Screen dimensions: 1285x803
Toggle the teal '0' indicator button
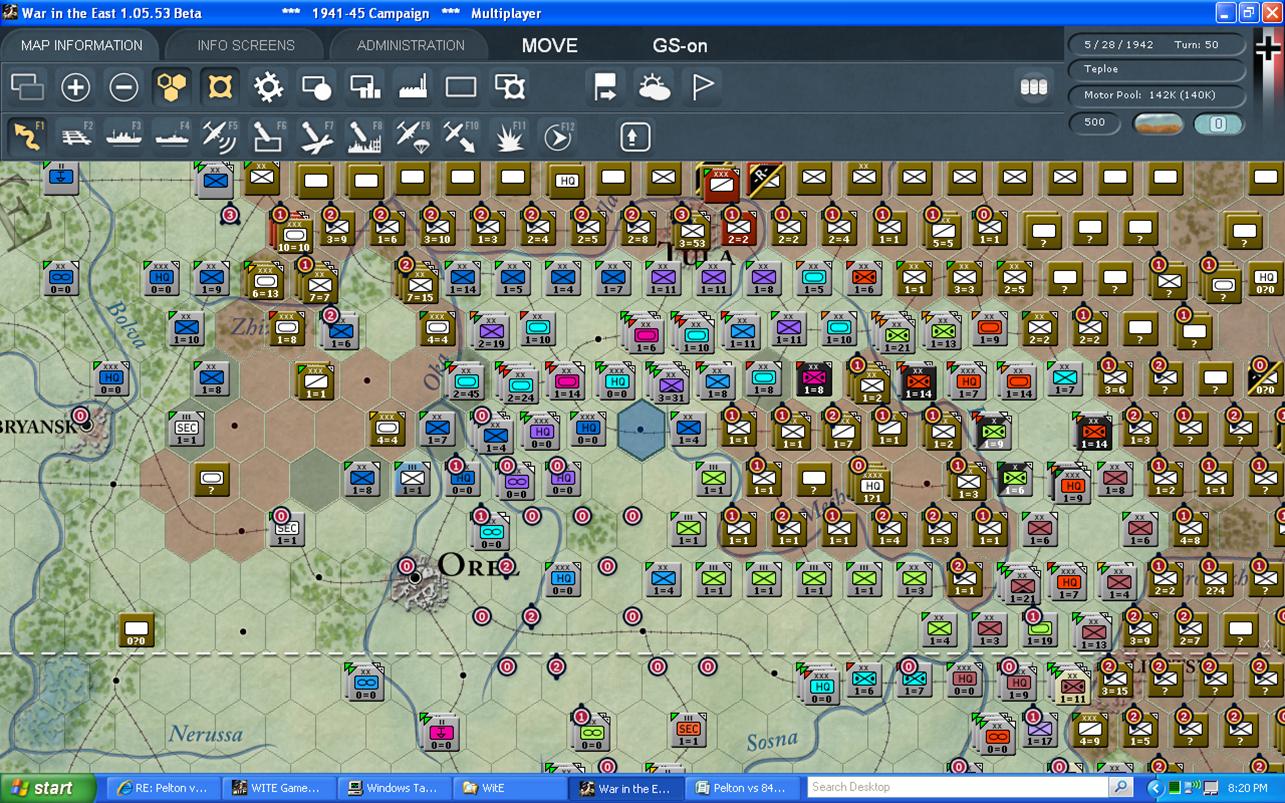1219,124
